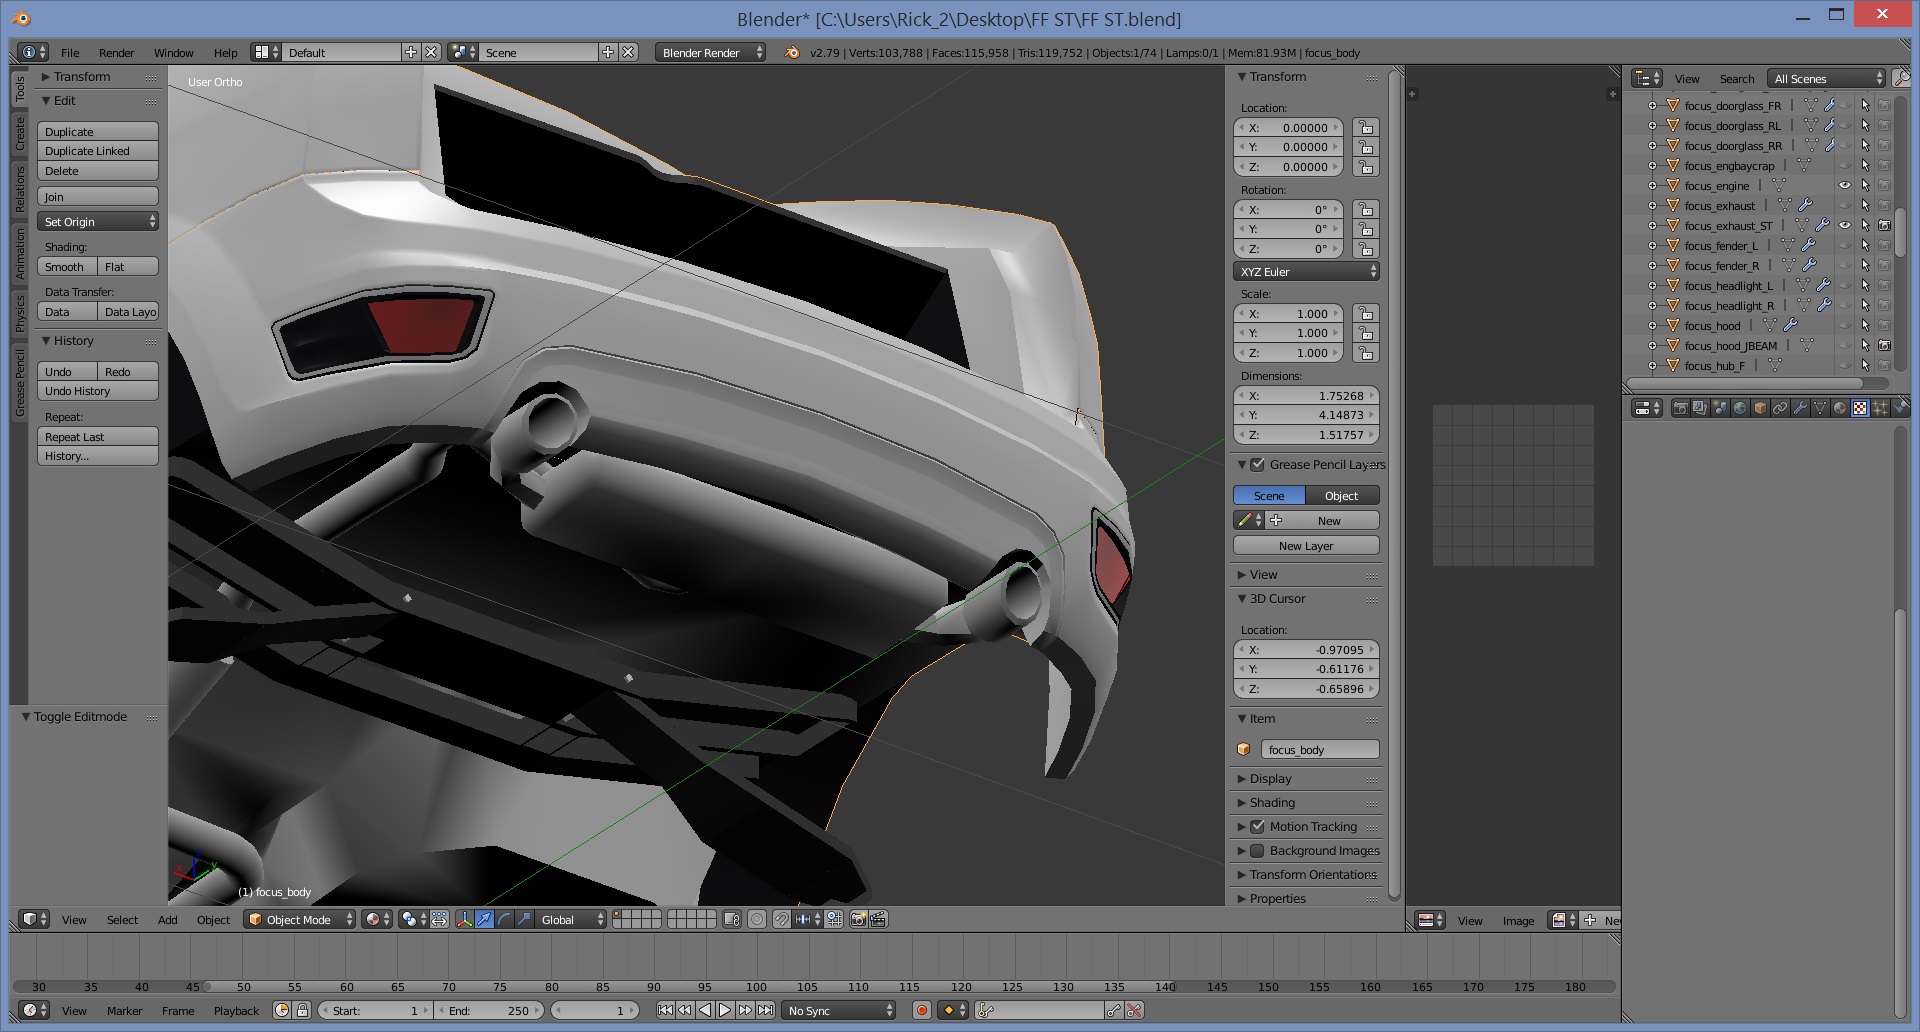Open the Select menu in 3D viewport
1920x1032 pixels.
122,920
